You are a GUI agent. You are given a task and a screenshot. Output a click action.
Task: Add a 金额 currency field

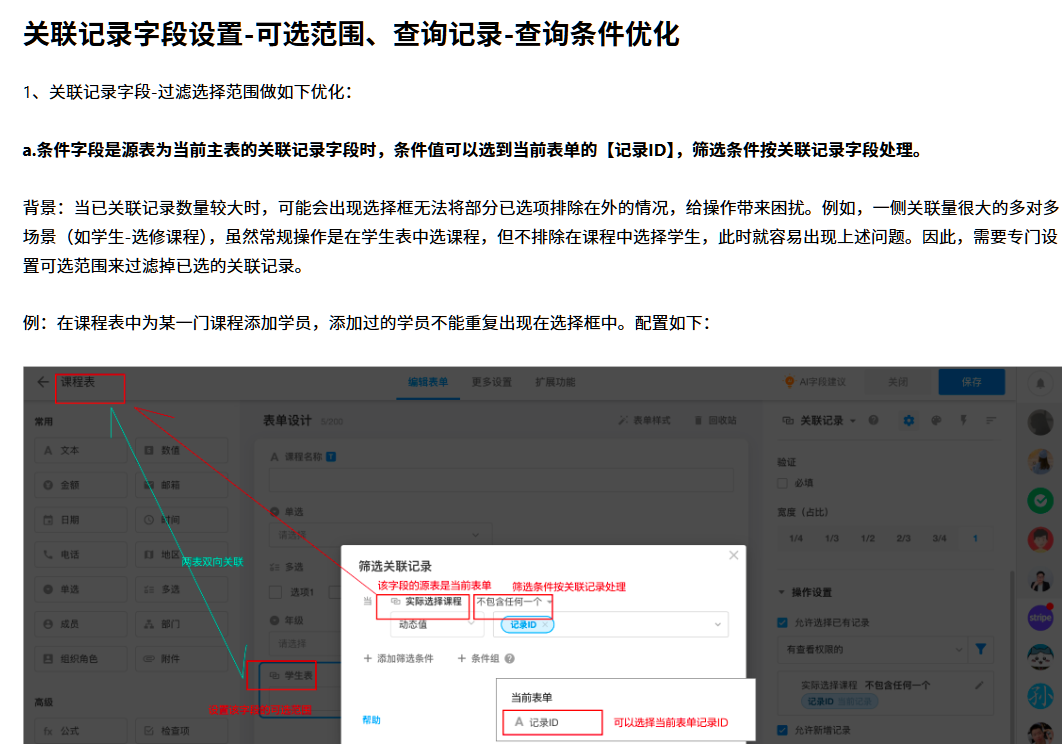click(81, 485)
